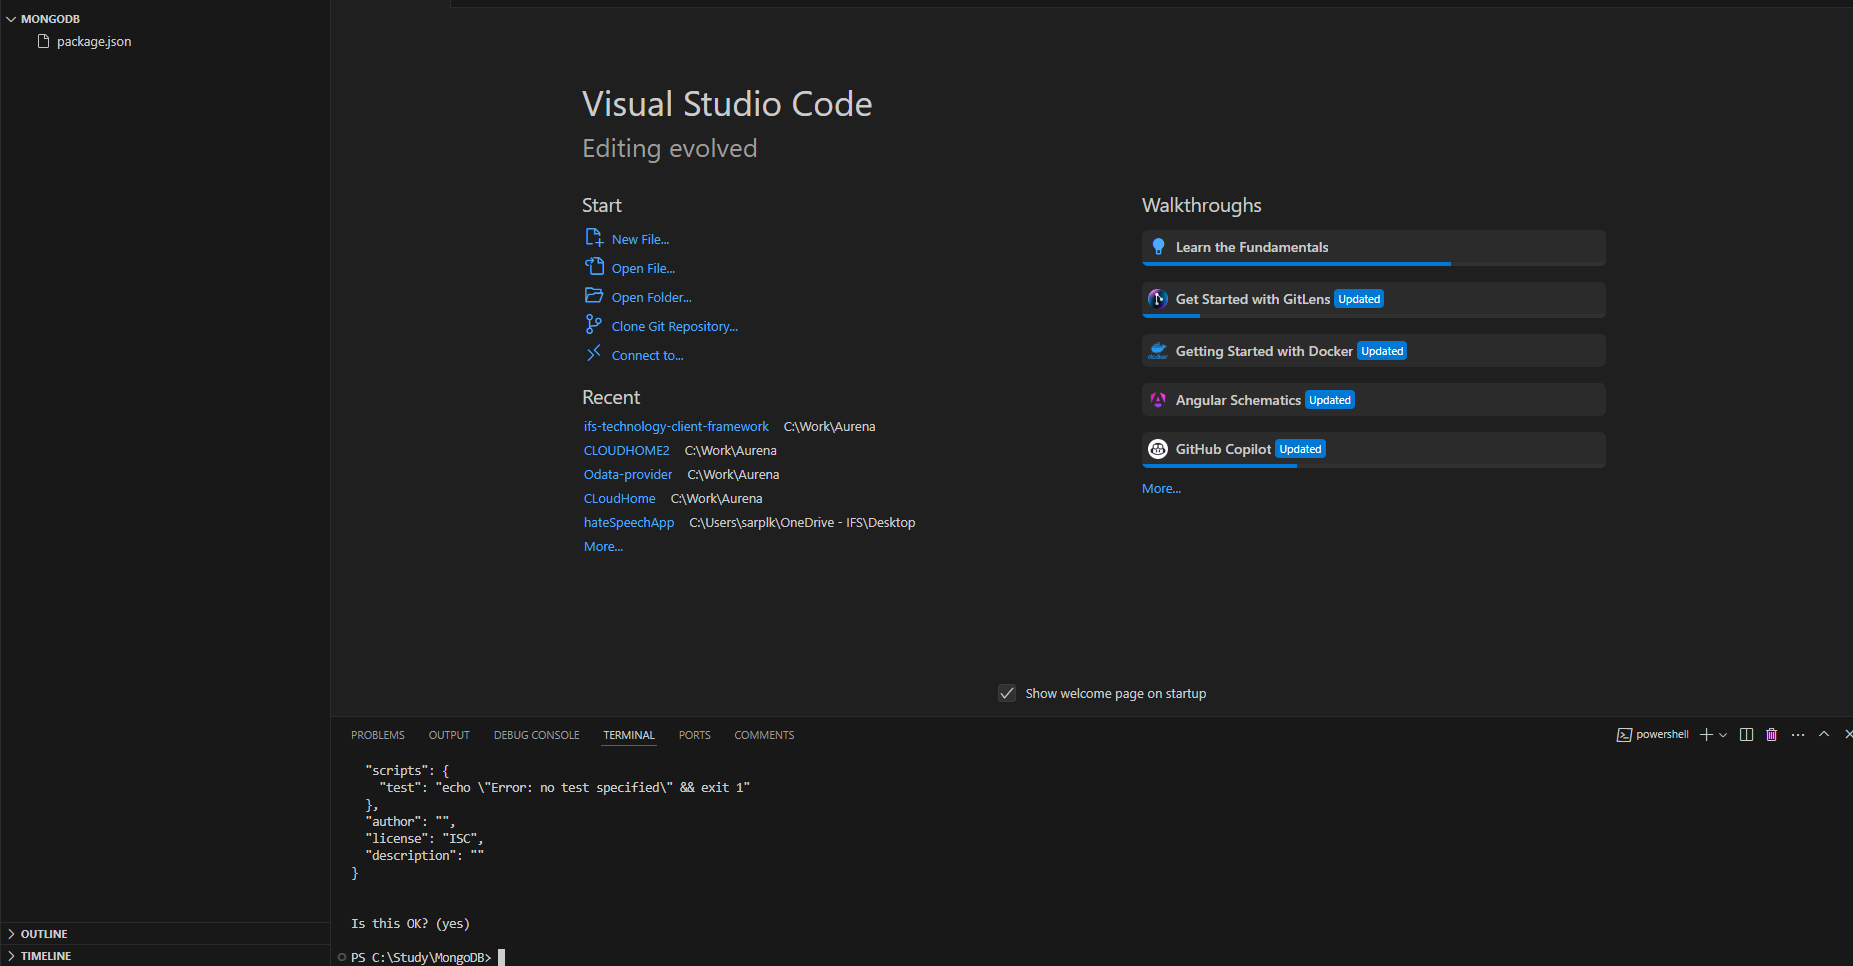Split the terminal panel
The height and width of the screenshot is (966, 1853).
(x=1746, y=735)
